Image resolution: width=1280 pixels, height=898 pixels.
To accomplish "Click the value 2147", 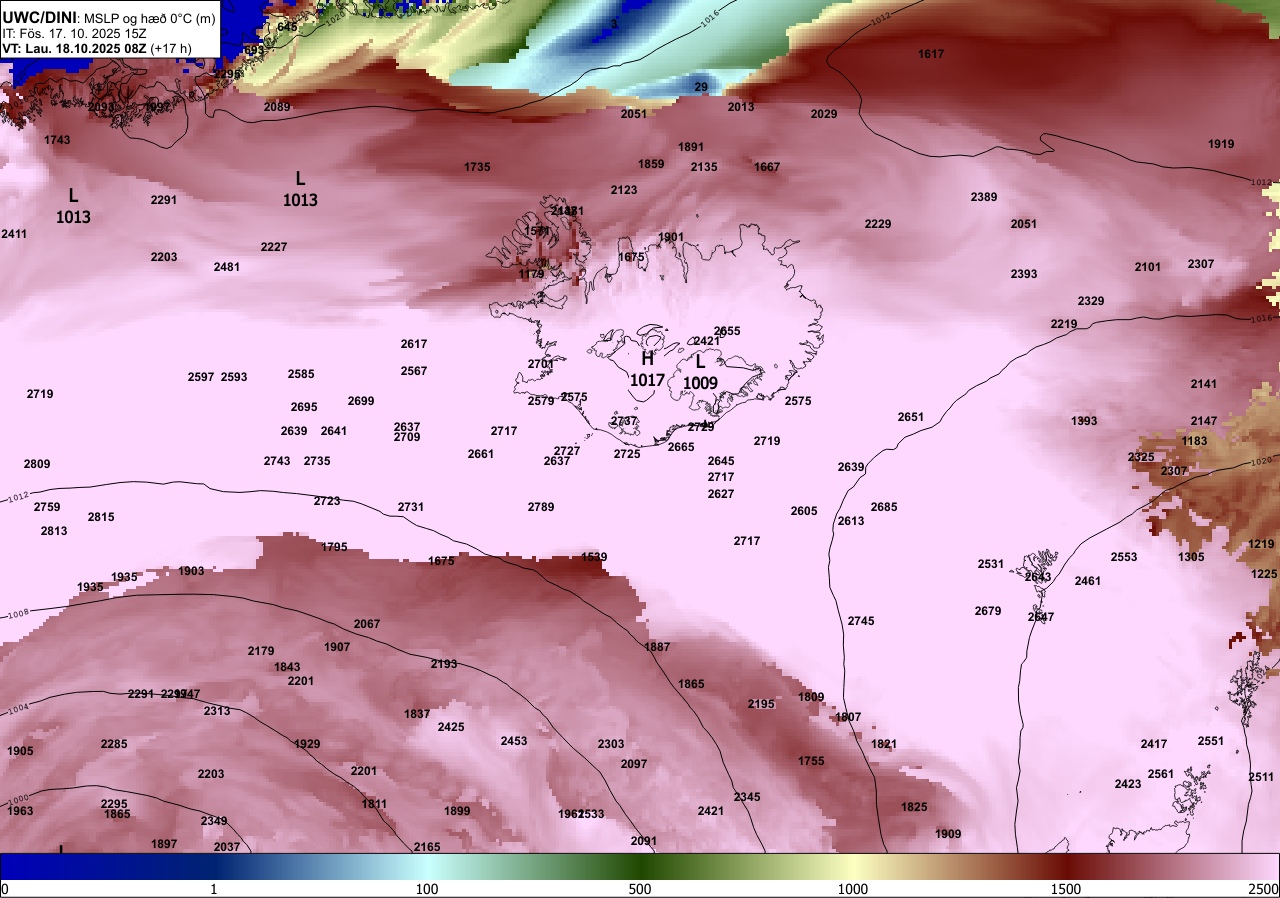I will [1204, 421].
